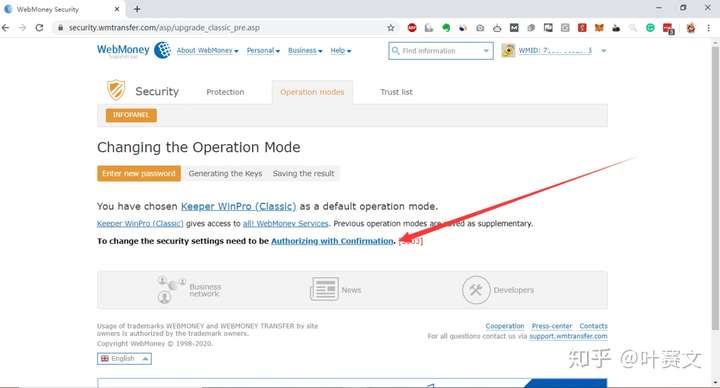This screenshot has width=720, height=388.
Task: Open the Chrome profile avatar
Action: (691, 28)
